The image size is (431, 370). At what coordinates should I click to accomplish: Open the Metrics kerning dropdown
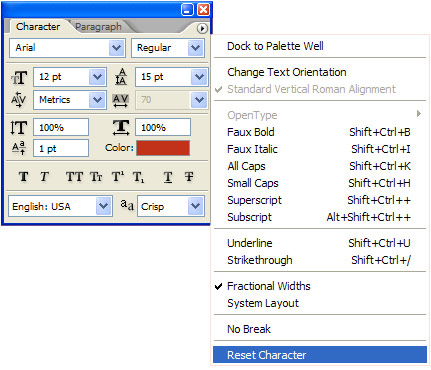click(97, 100)
